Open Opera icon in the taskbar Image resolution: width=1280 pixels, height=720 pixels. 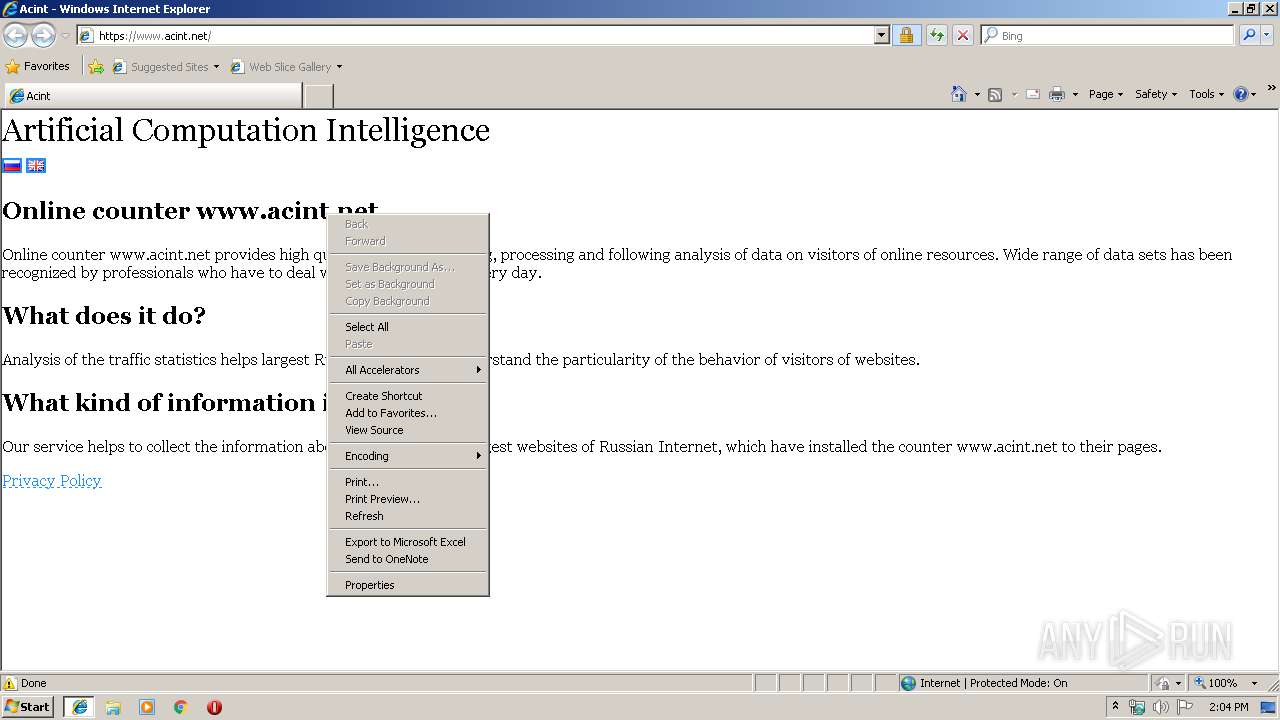coord(214,707)
